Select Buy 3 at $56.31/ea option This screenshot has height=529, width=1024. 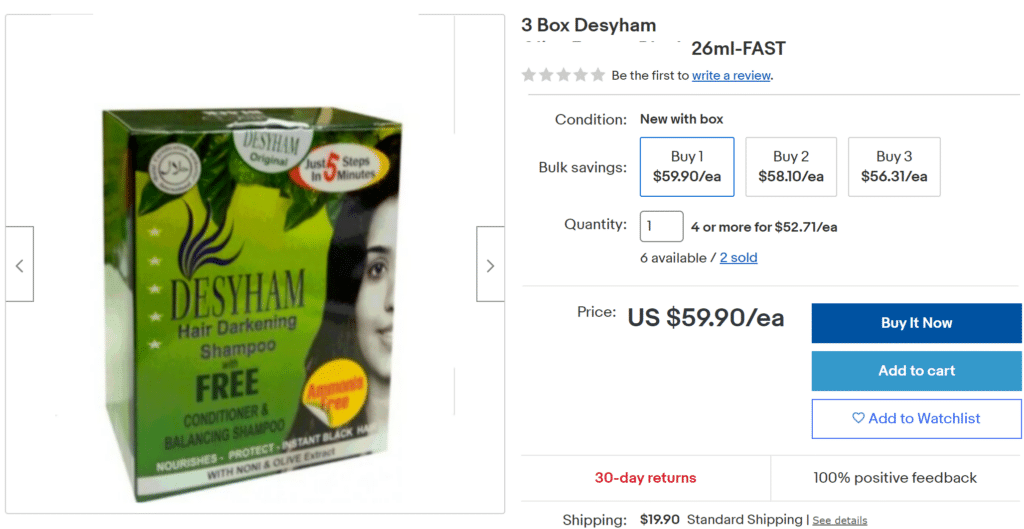click(x=894, y=167)
